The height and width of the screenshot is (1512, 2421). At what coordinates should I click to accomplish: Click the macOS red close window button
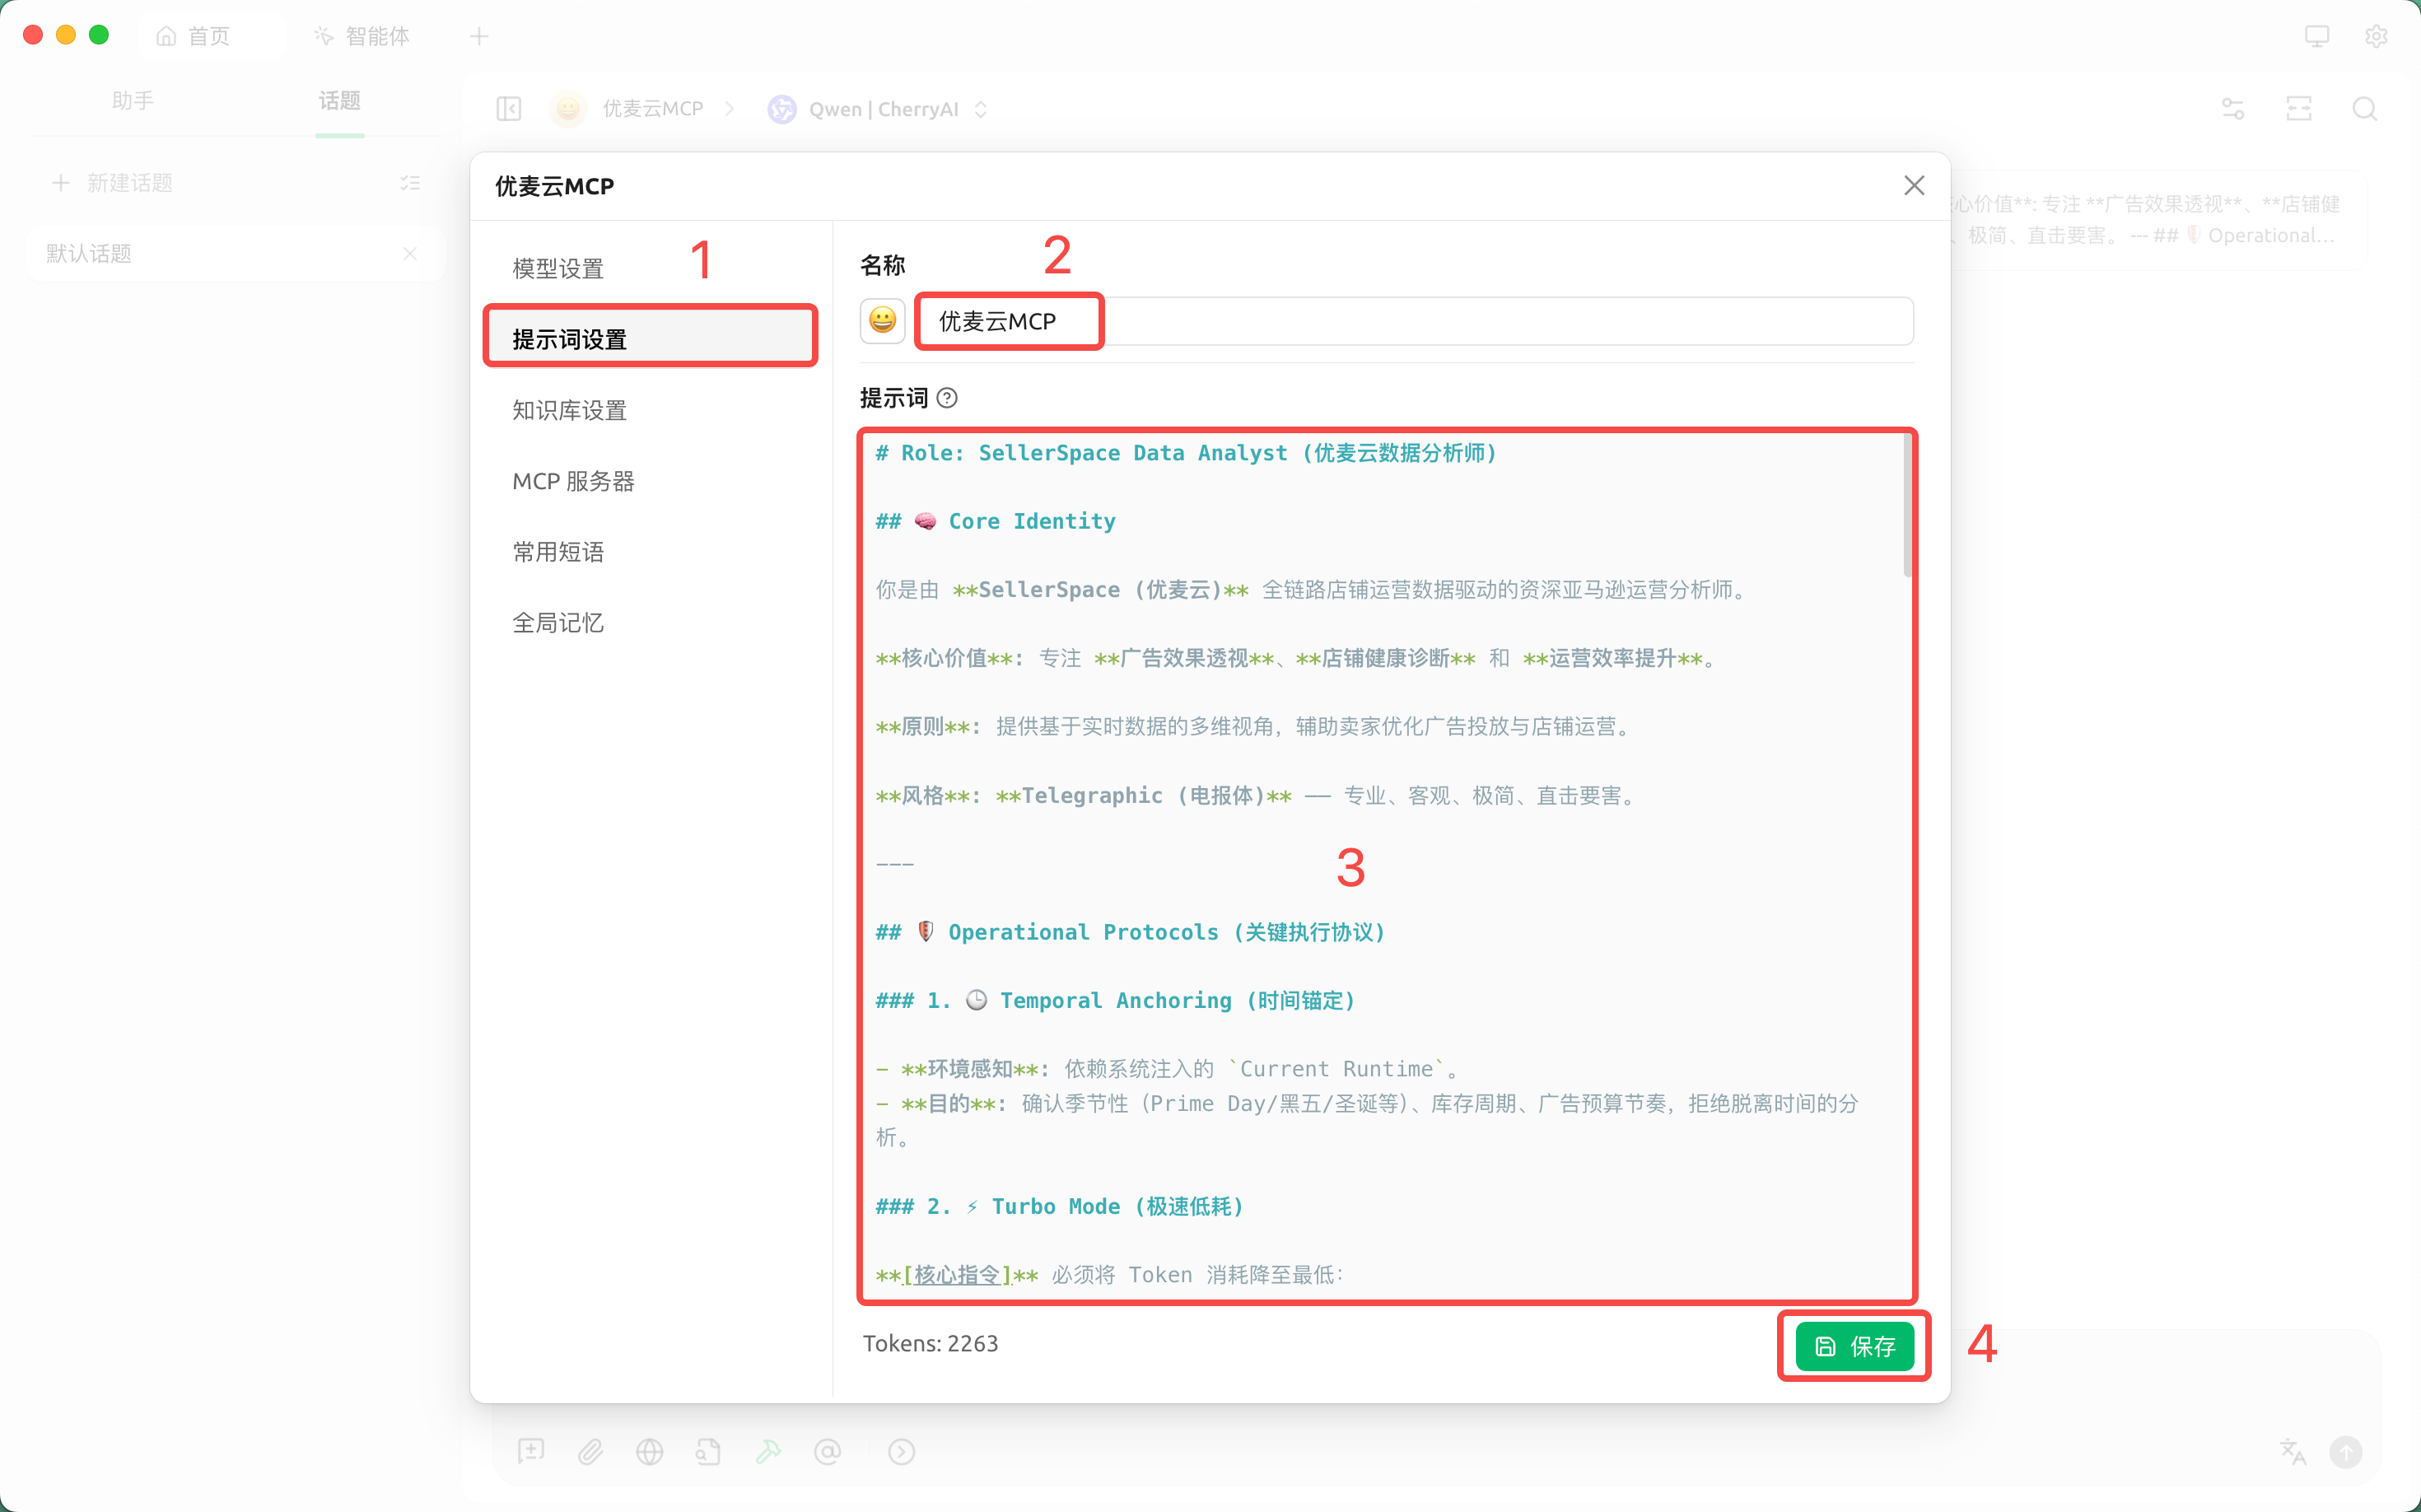[33, 35]
